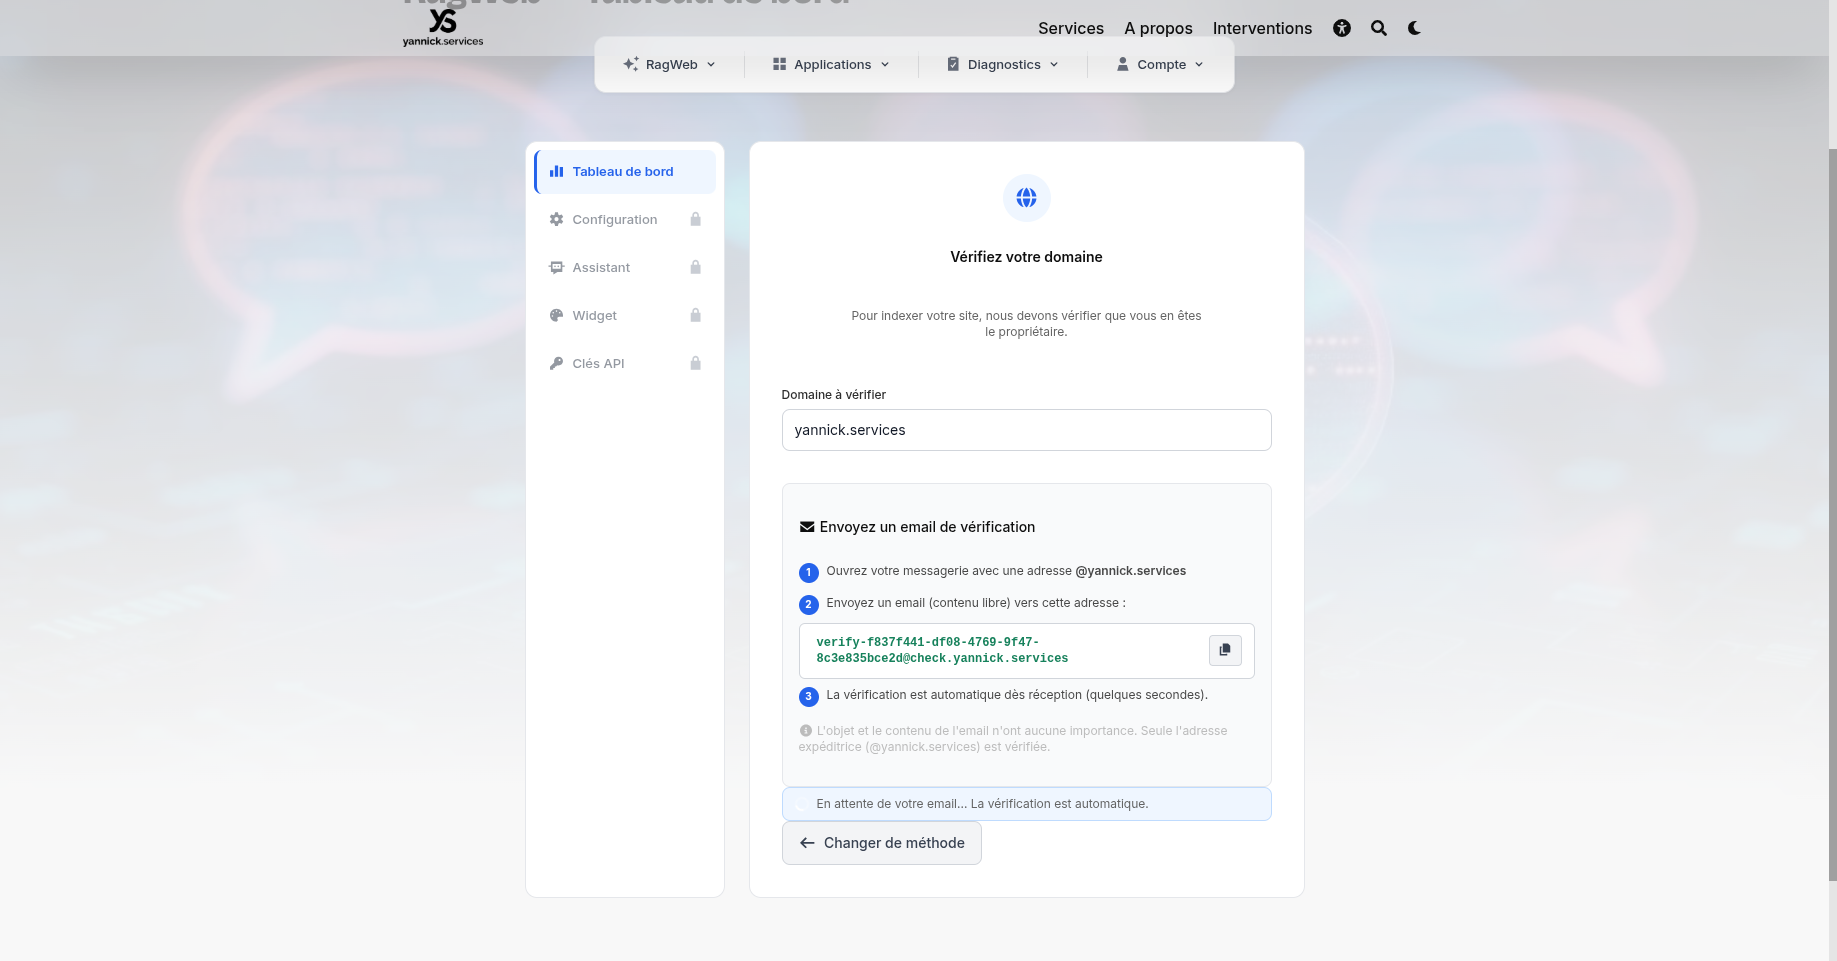Click the waiting-for-email status banner
Viewport: 1837px width, 961px height.
click(x=1026, y=804)
